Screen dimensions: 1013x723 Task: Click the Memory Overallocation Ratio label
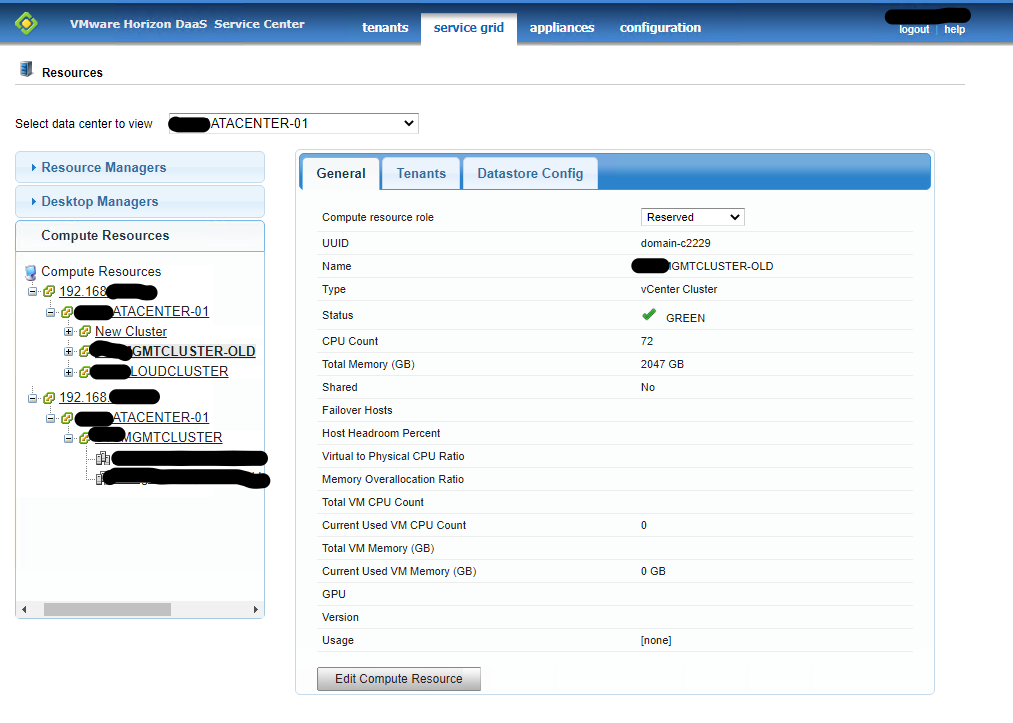393,479
